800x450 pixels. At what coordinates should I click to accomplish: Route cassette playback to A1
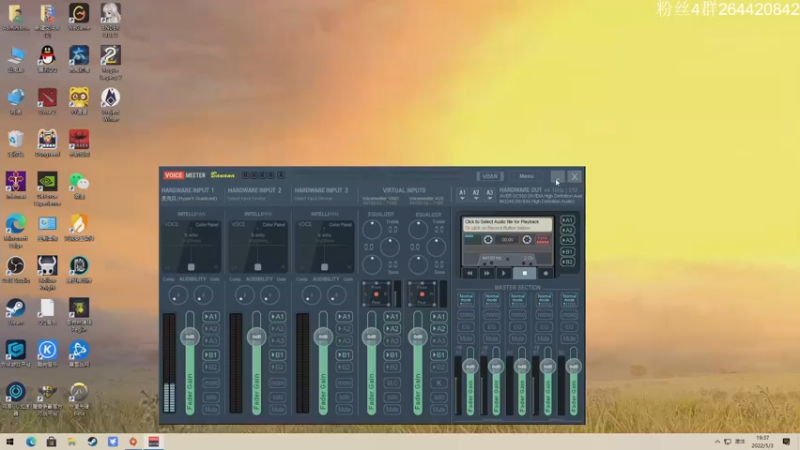(567, 220)
